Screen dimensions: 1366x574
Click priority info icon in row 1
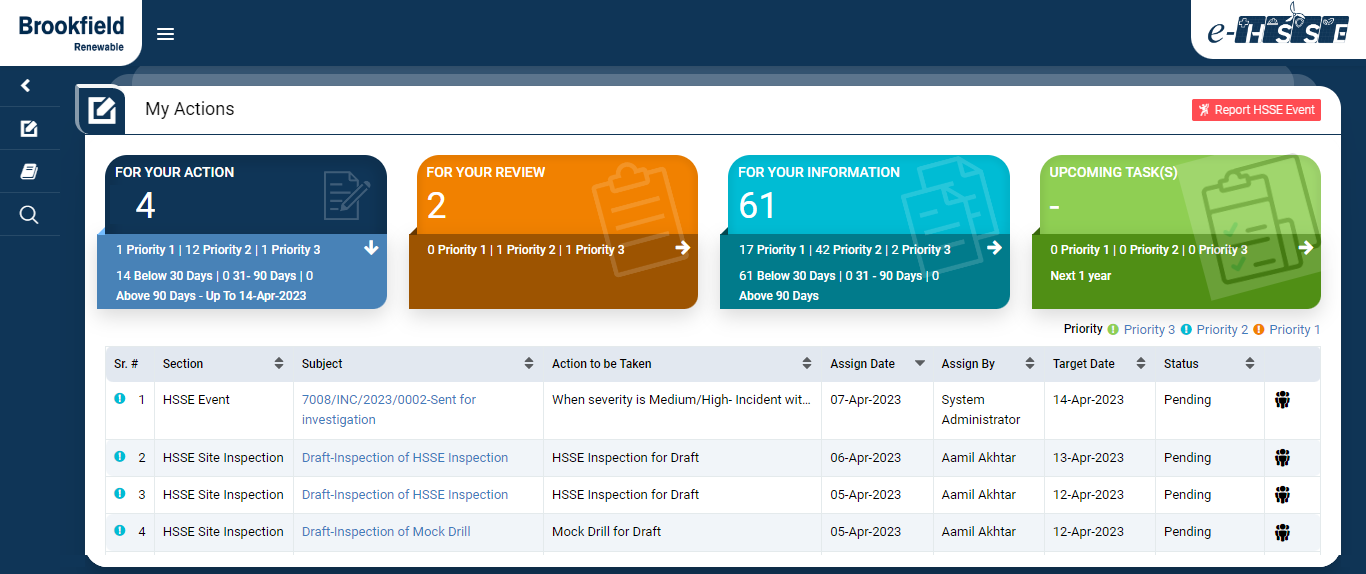(x=120, y=398)
